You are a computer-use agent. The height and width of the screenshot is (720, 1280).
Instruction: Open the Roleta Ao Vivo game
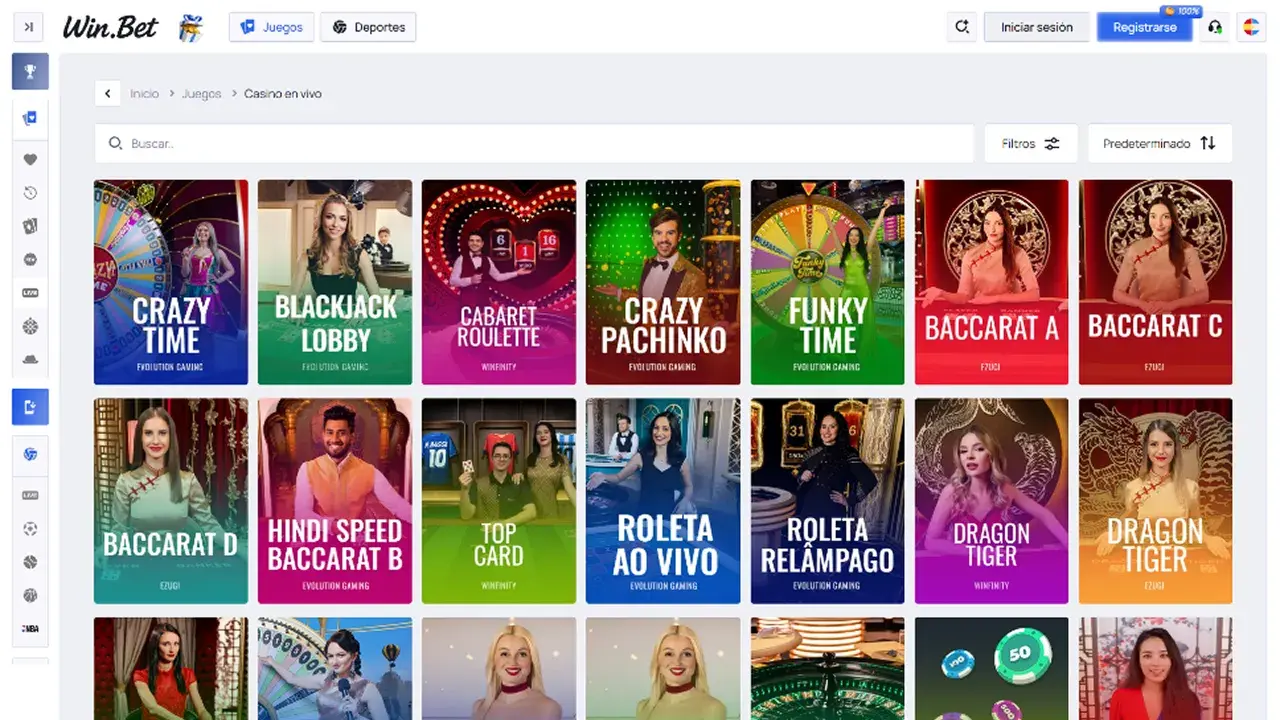coord(663,501)
